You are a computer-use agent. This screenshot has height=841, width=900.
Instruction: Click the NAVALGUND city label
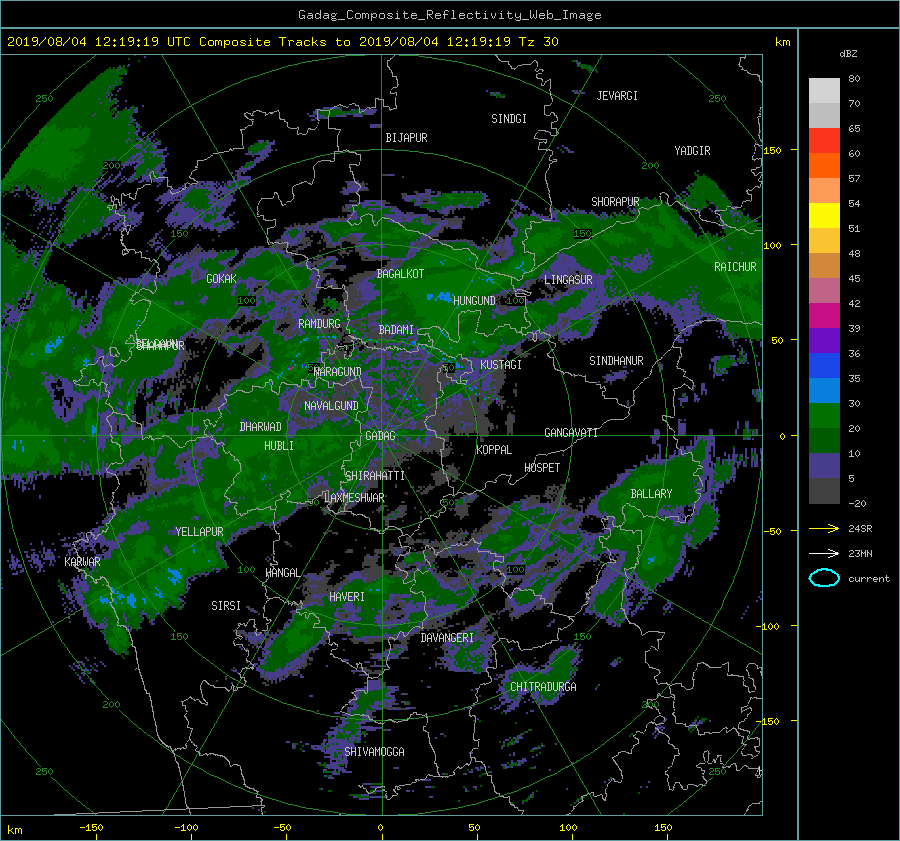[x=331, y=406]
